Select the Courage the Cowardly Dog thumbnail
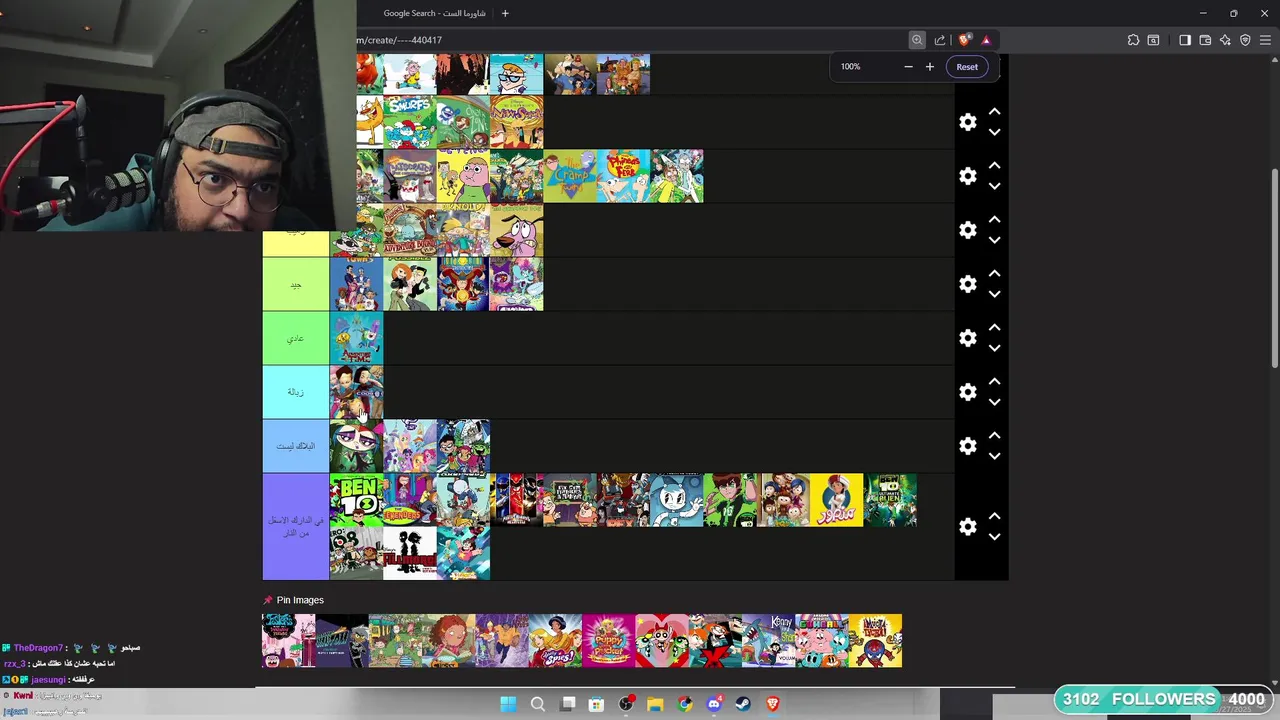The image size is (1280, 720). [x=517, y=230]
